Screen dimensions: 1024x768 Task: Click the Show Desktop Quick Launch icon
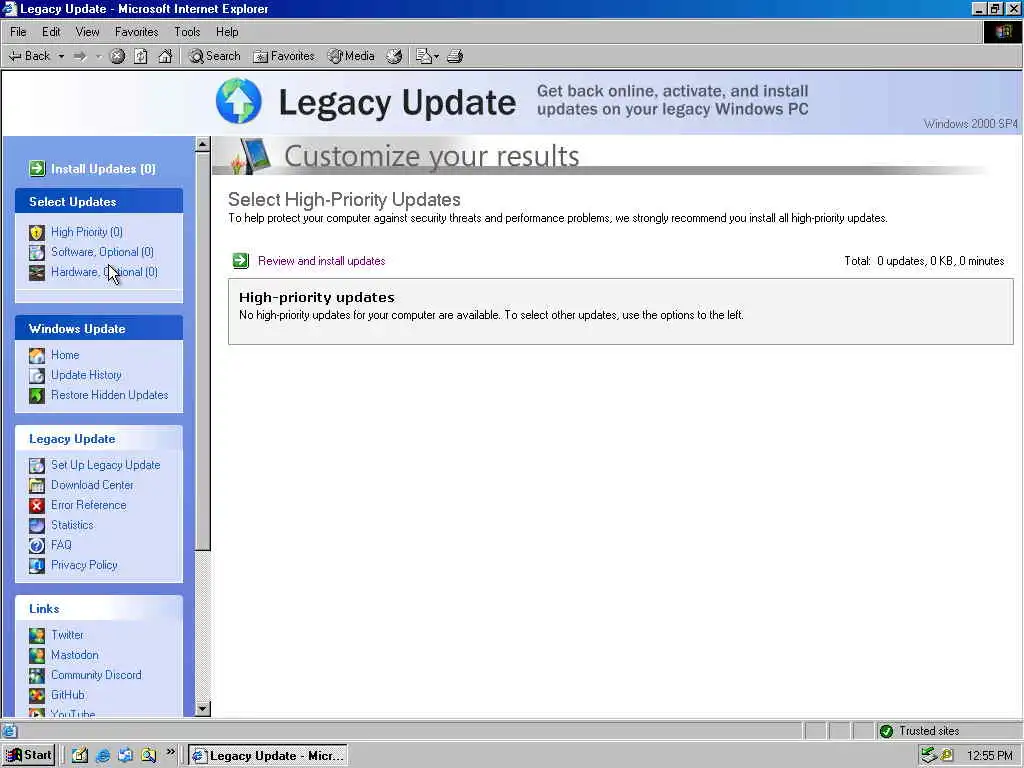(80, 756)
